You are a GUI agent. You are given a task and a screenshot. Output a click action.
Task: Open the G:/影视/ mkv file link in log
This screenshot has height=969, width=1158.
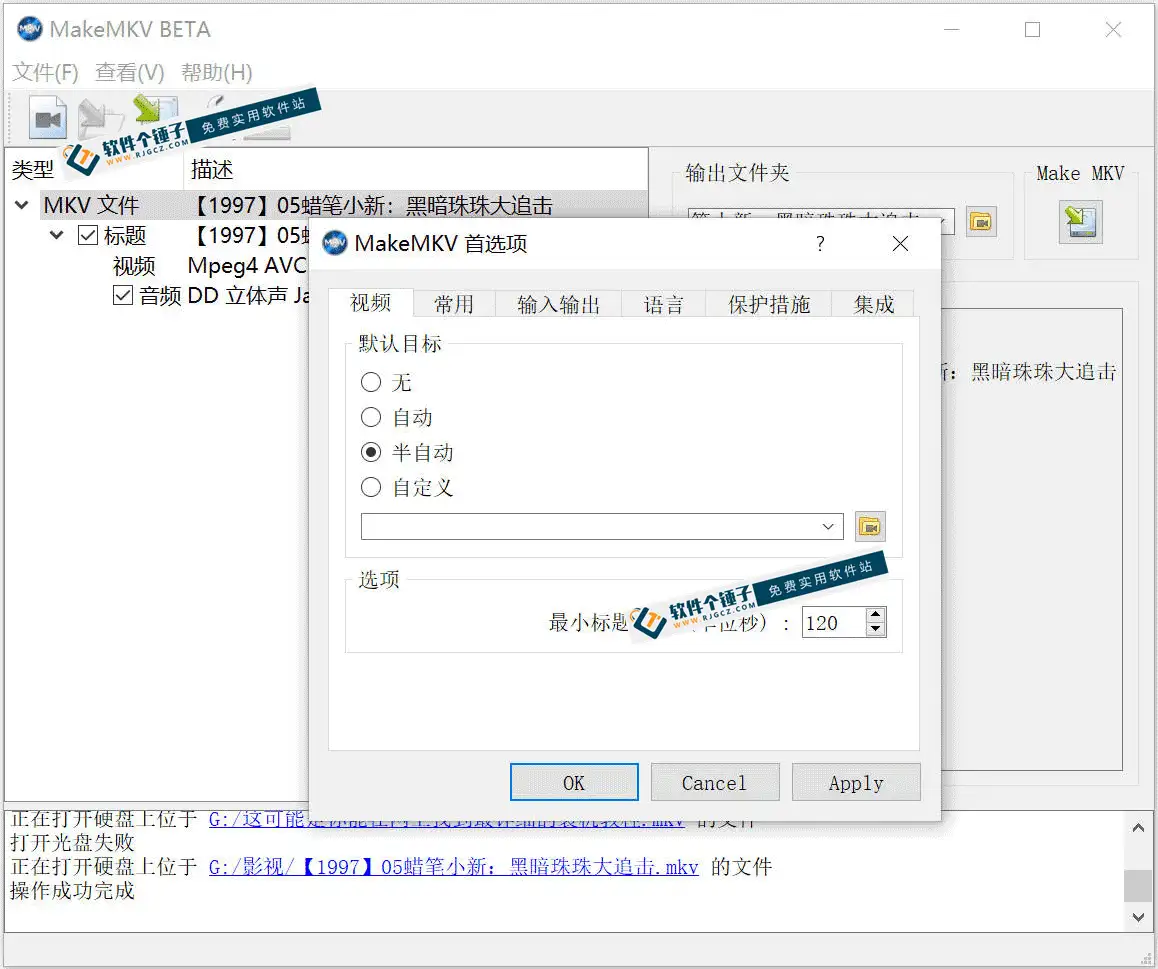coord(453,867)
